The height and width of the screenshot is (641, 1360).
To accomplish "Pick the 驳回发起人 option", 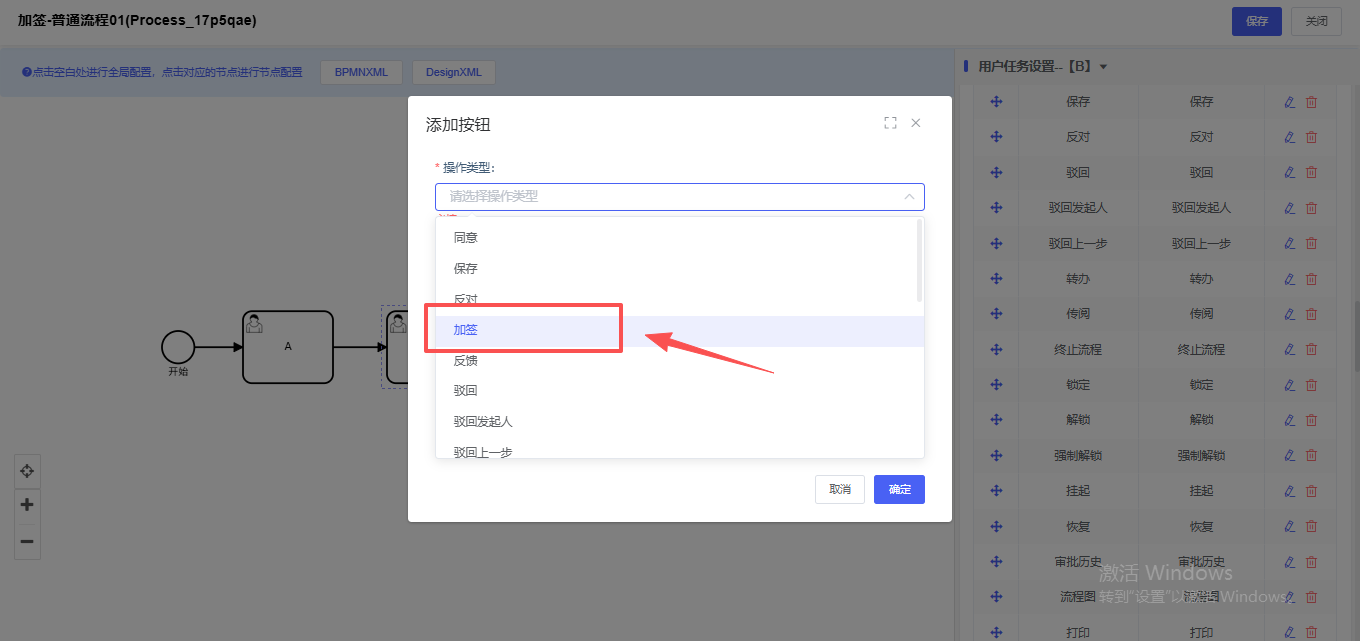I will coord(483,421).
